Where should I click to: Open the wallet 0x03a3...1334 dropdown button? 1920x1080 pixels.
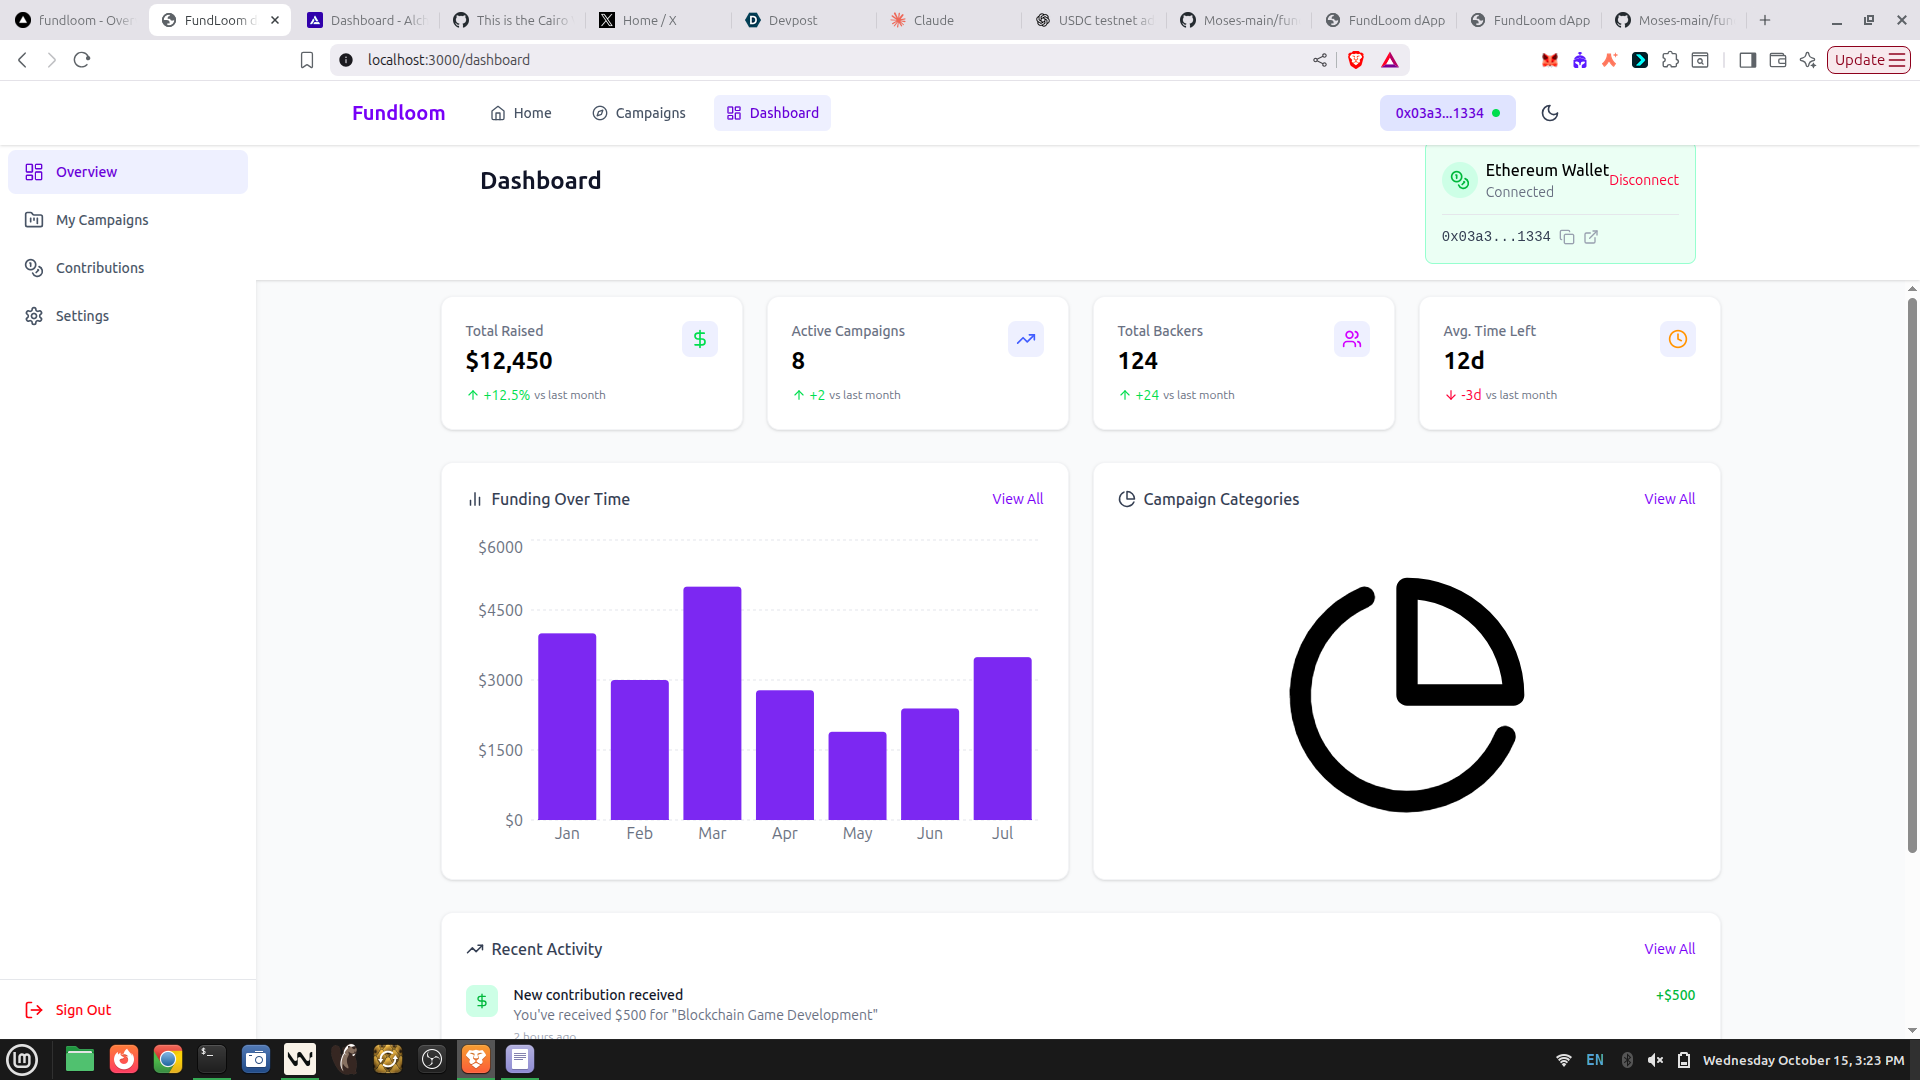coord(1447,113)
